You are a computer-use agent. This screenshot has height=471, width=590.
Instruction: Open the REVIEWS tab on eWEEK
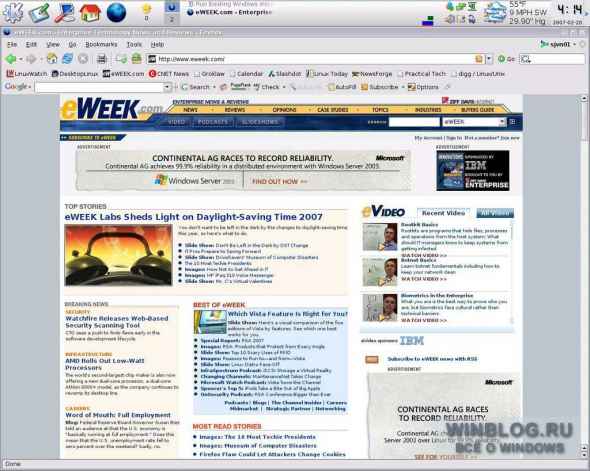(x=235, y=110)
